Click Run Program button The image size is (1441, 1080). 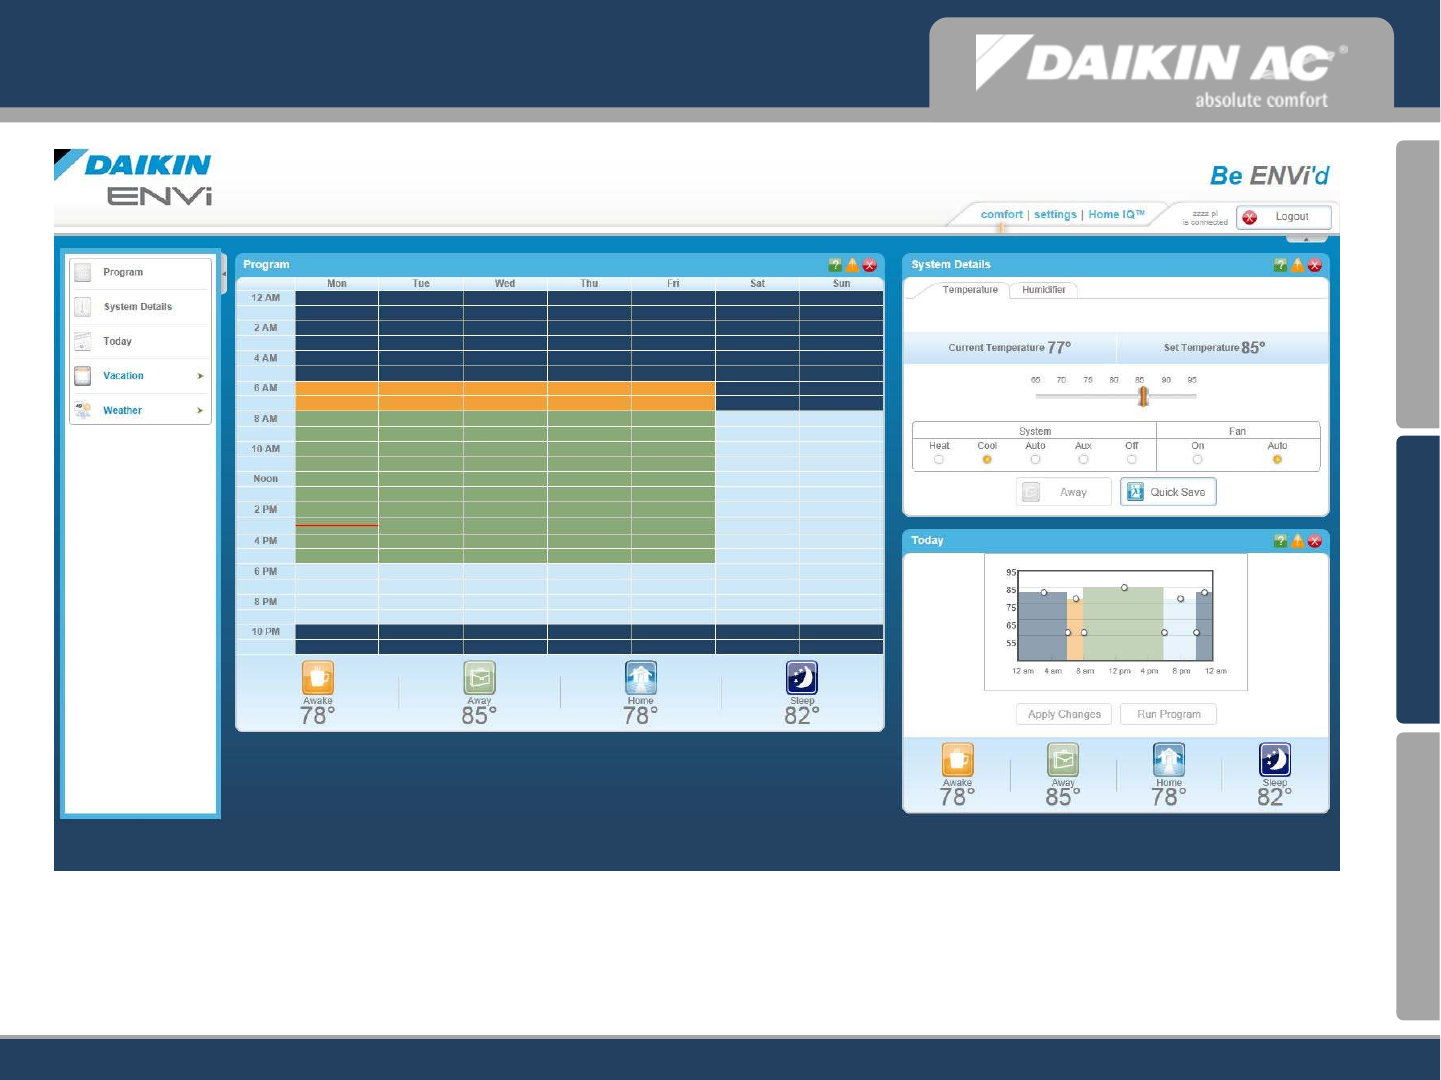click(1169, 714)
